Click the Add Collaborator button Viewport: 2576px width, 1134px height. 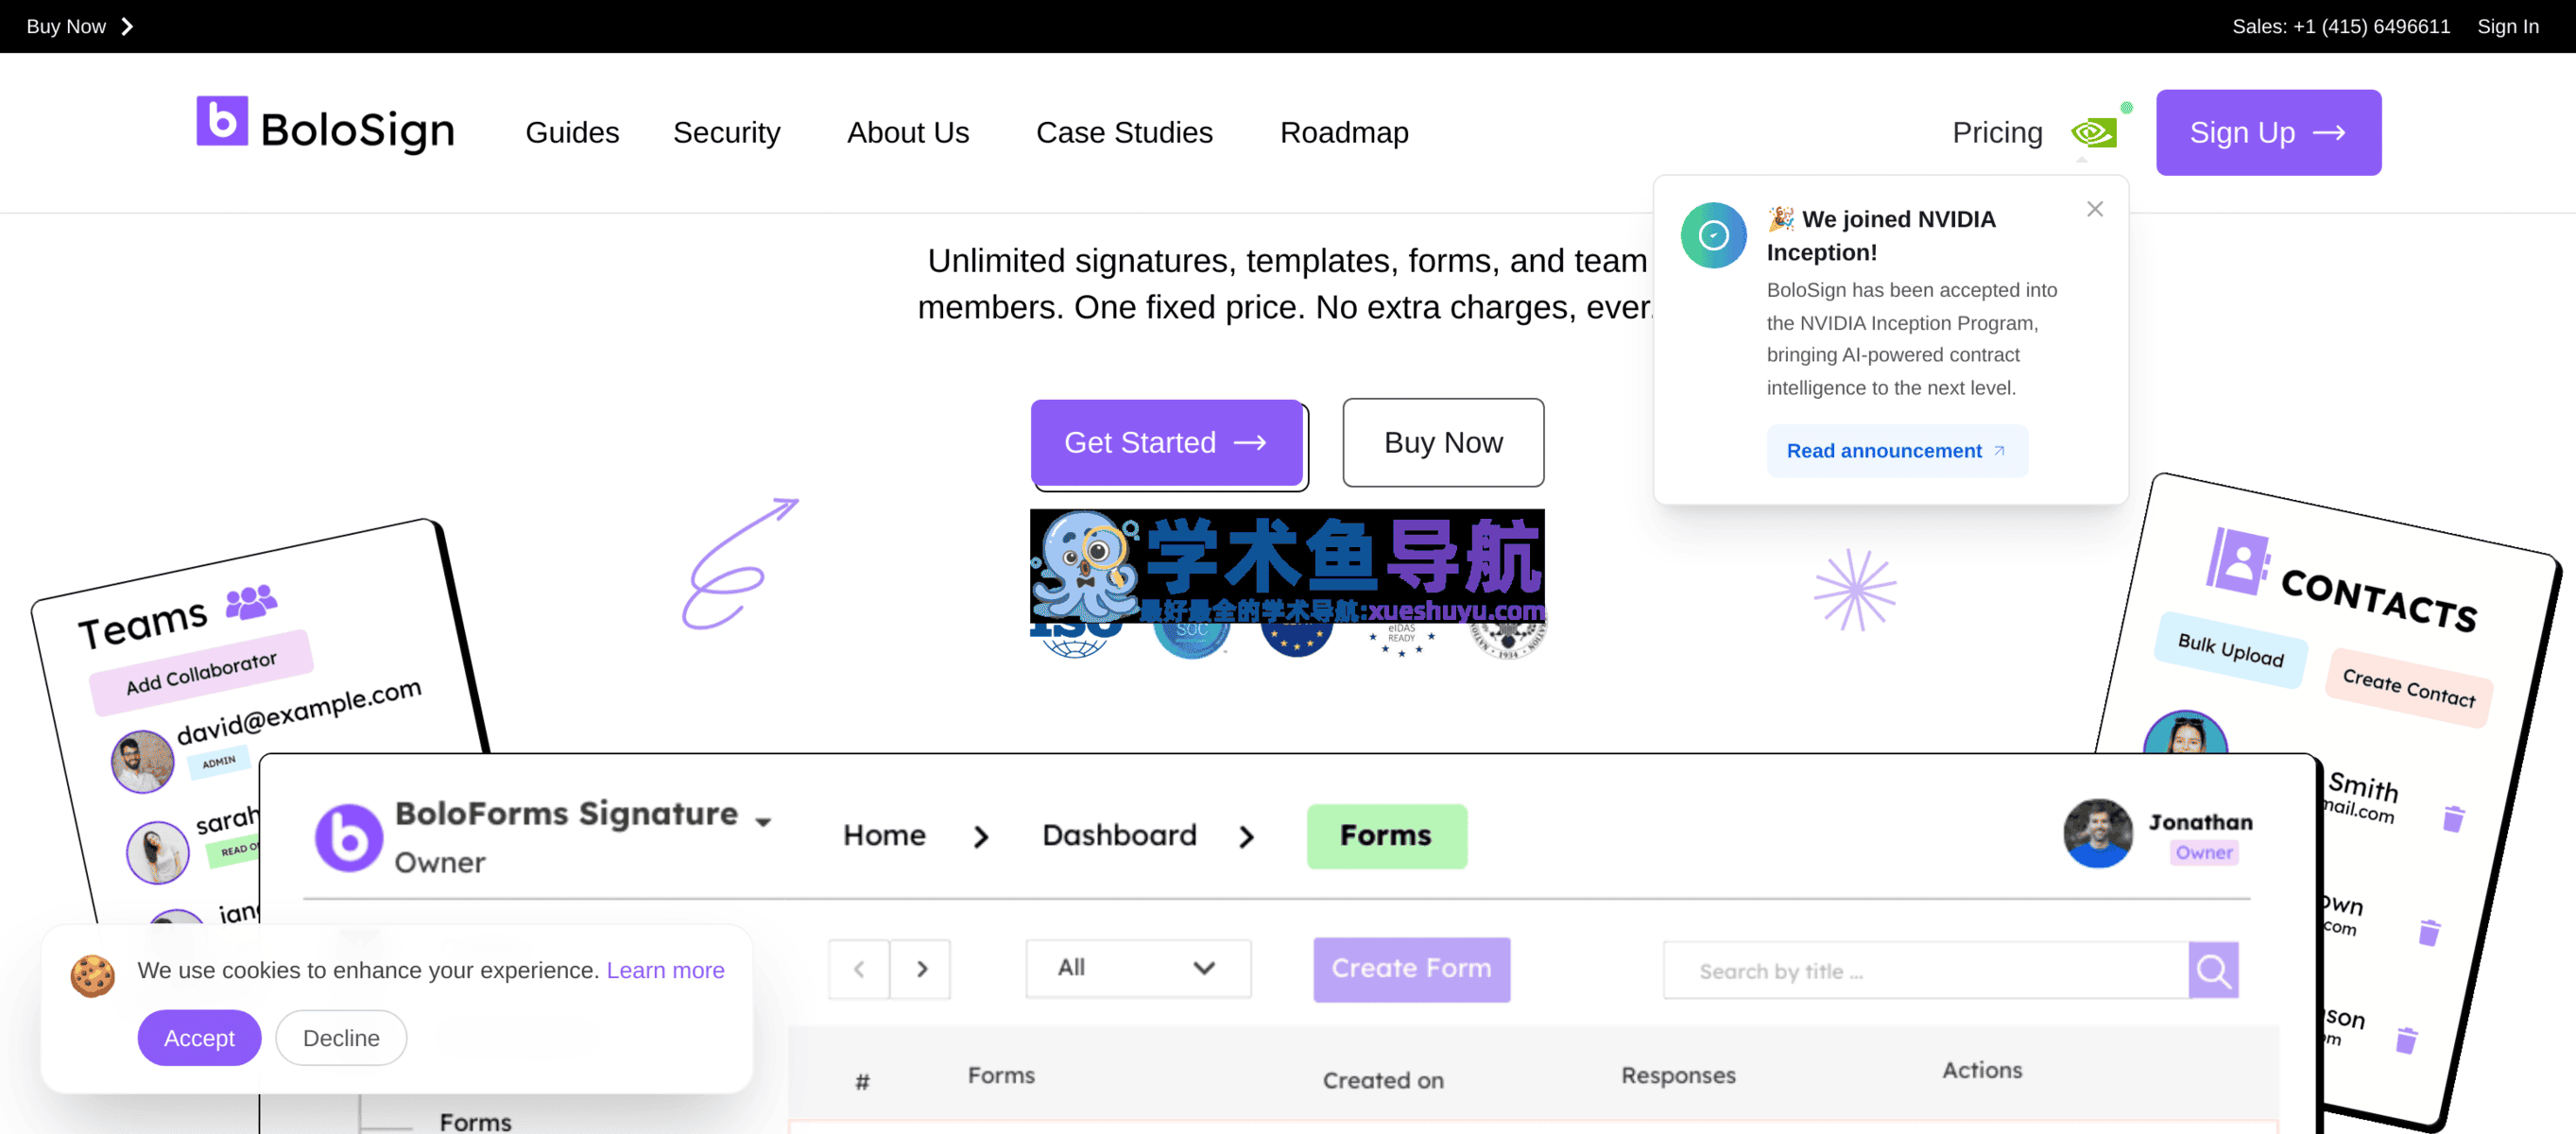(x=201, y=673)
